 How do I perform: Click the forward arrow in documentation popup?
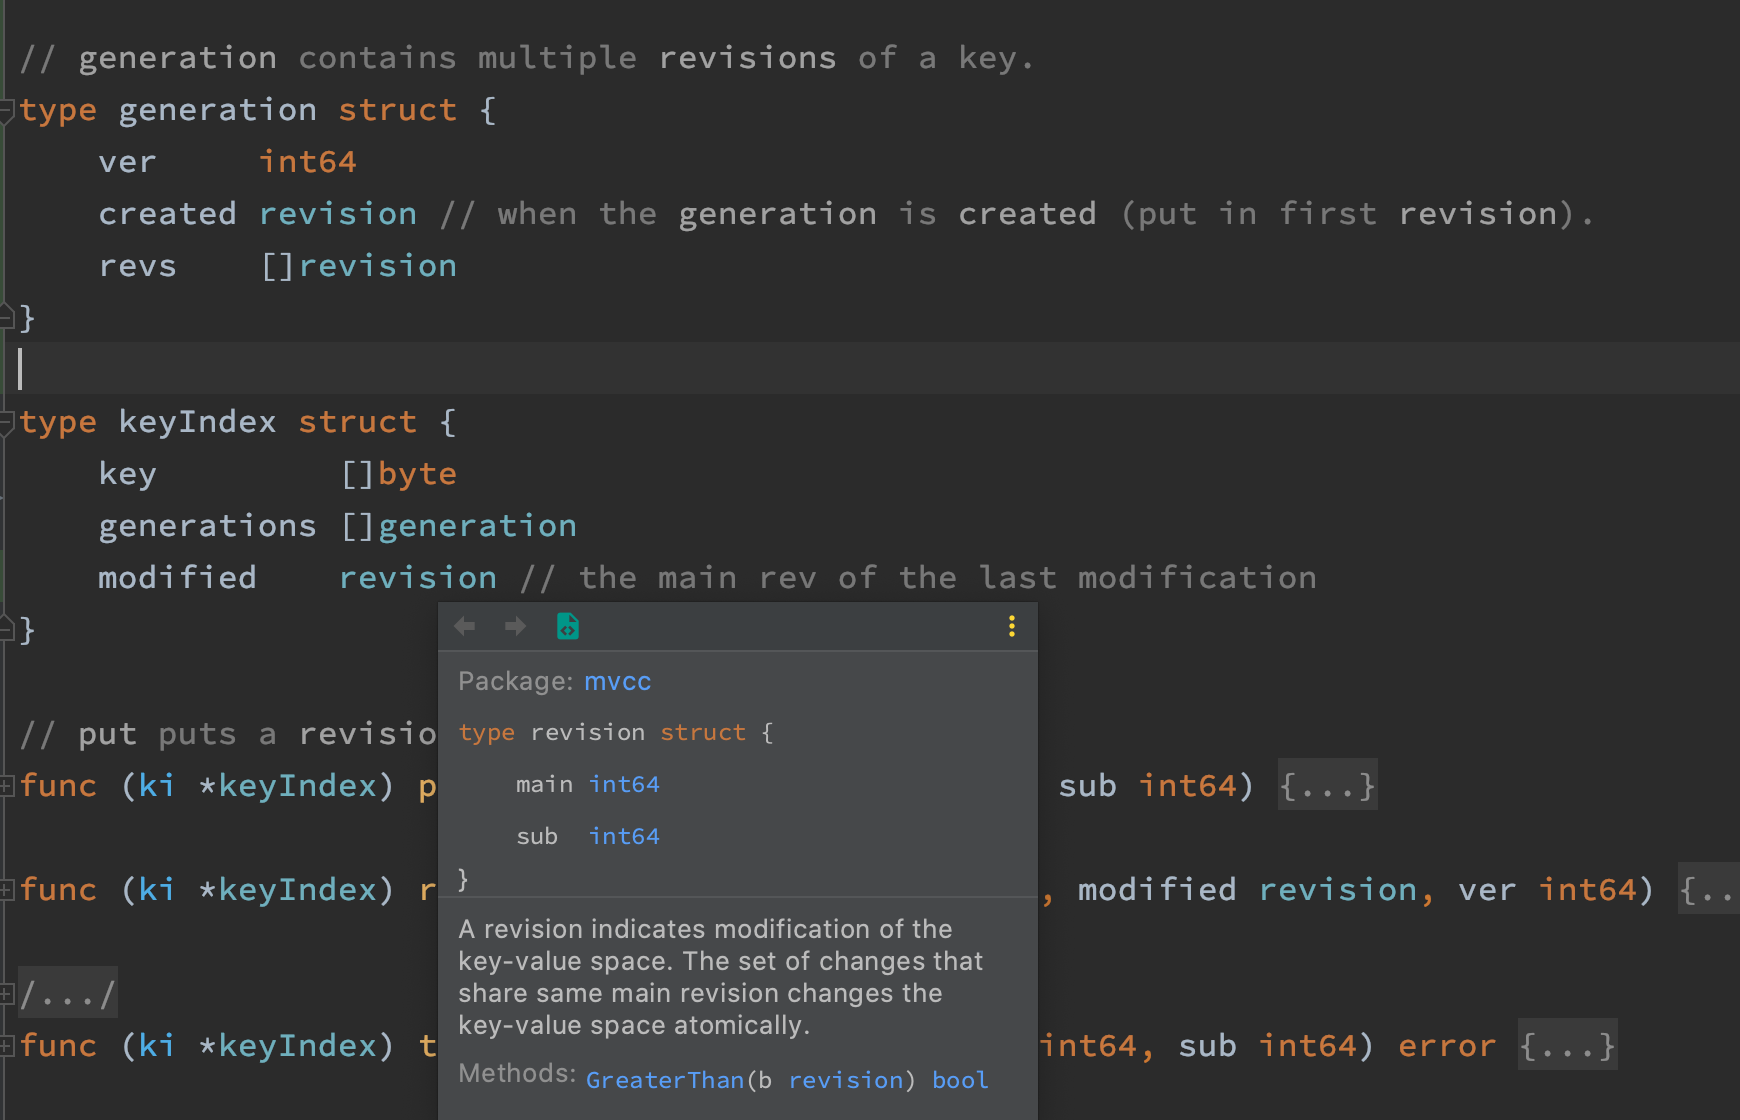click(x=515, y=627)
